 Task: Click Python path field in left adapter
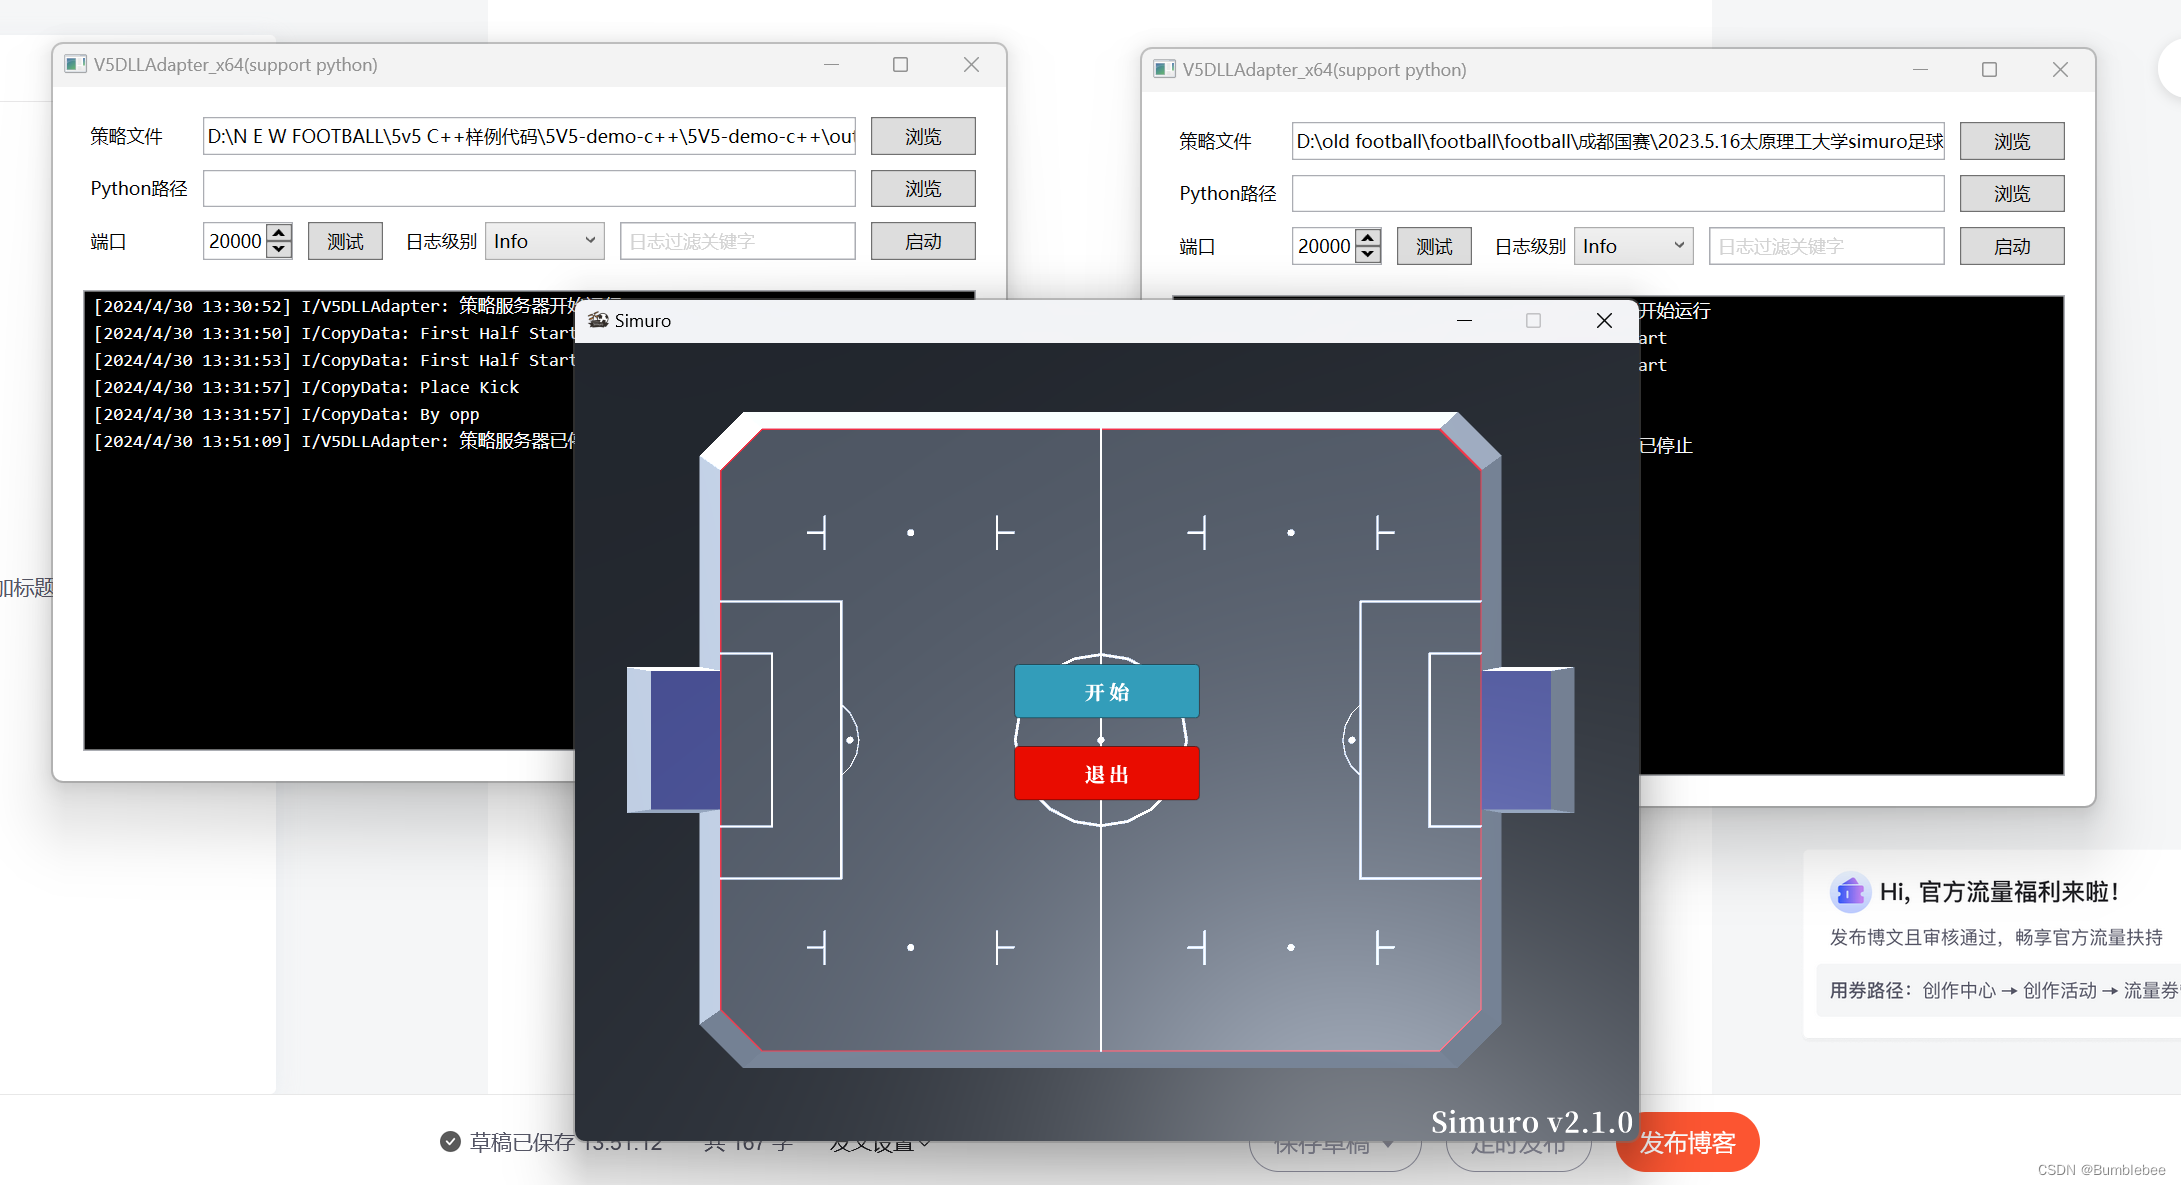(529, 188)
